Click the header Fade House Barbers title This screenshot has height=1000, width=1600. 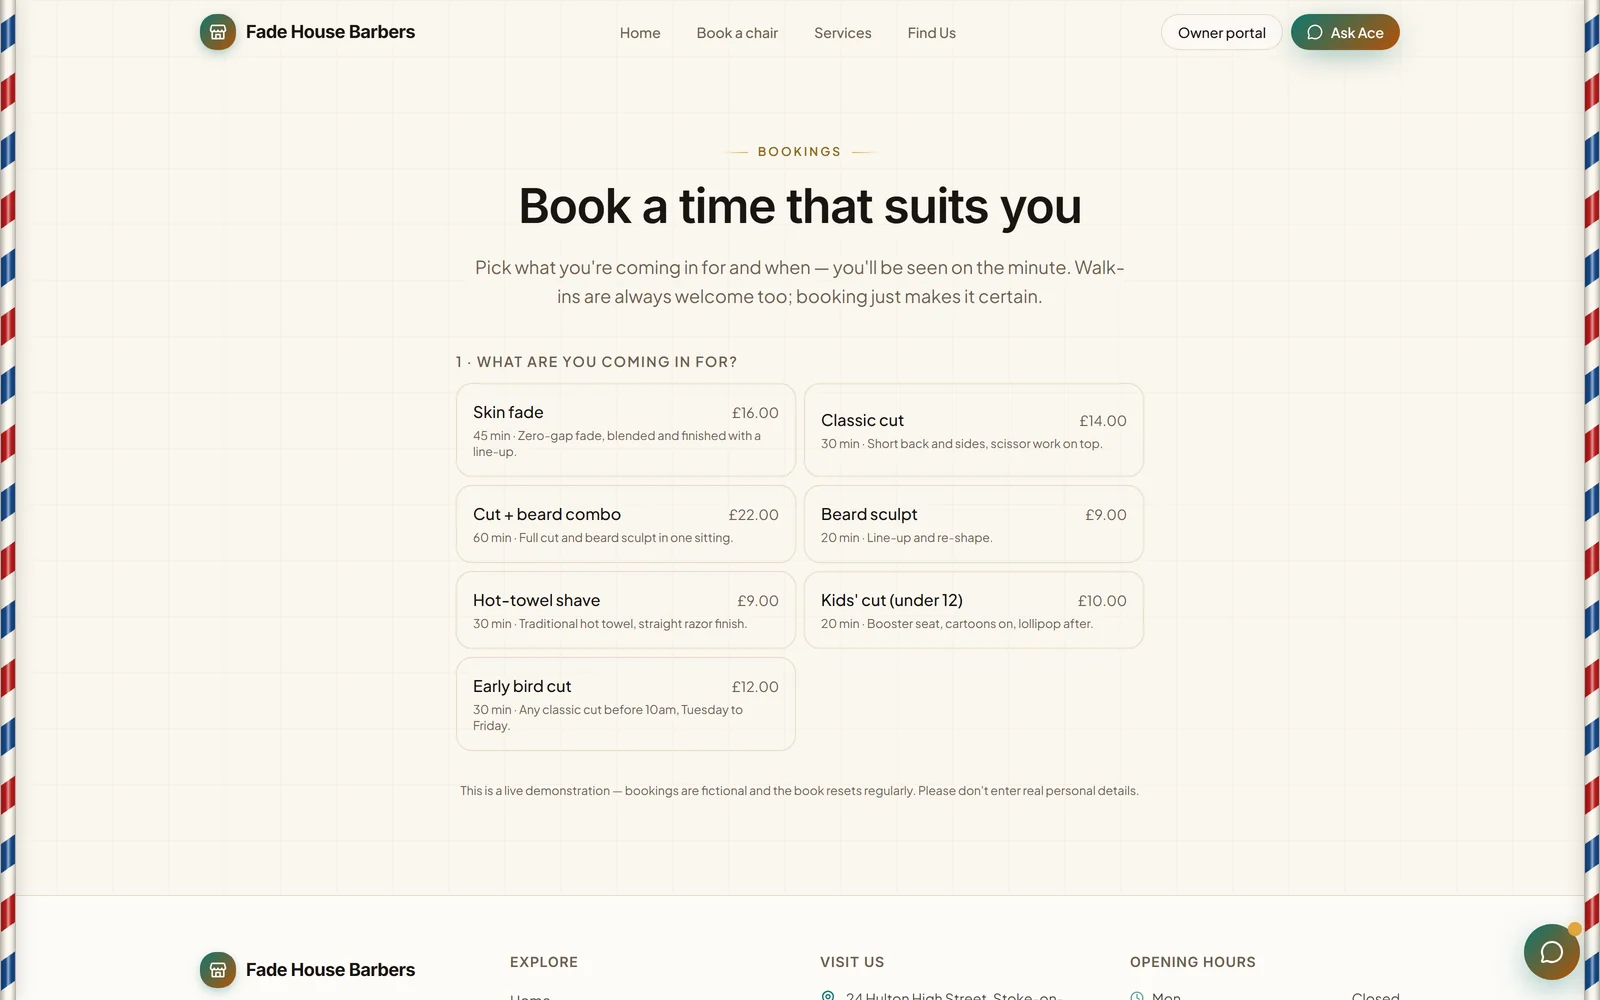[x=330, y=32]
